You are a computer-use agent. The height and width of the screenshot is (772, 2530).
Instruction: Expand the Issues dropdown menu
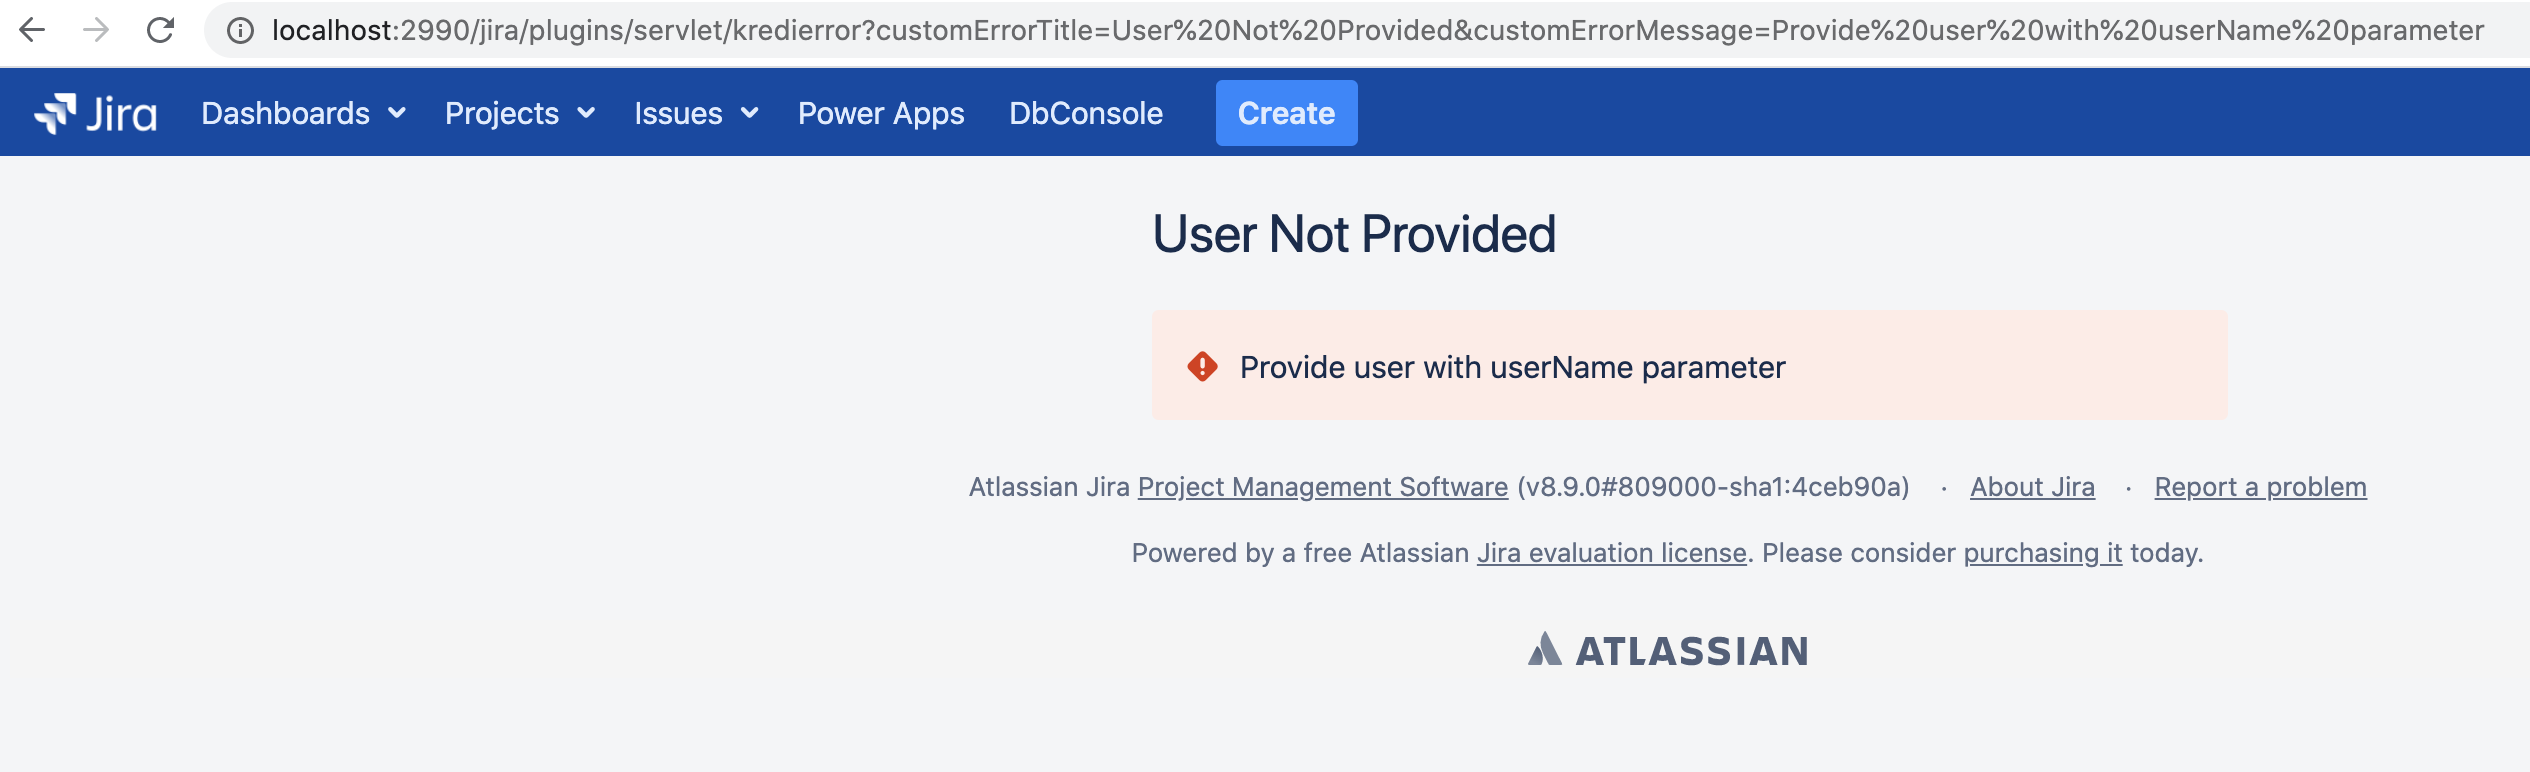(x=696, y=113)
